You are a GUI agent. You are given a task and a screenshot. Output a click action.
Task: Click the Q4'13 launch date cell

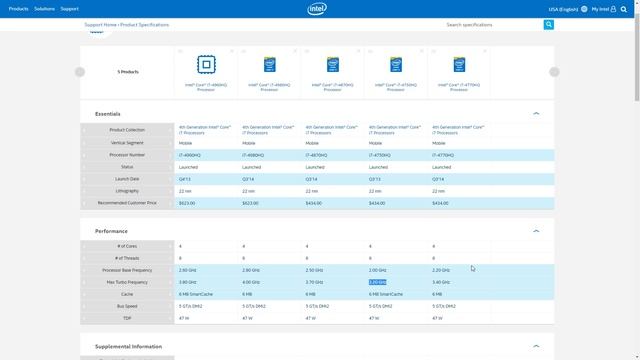click(x=184, y=179)
